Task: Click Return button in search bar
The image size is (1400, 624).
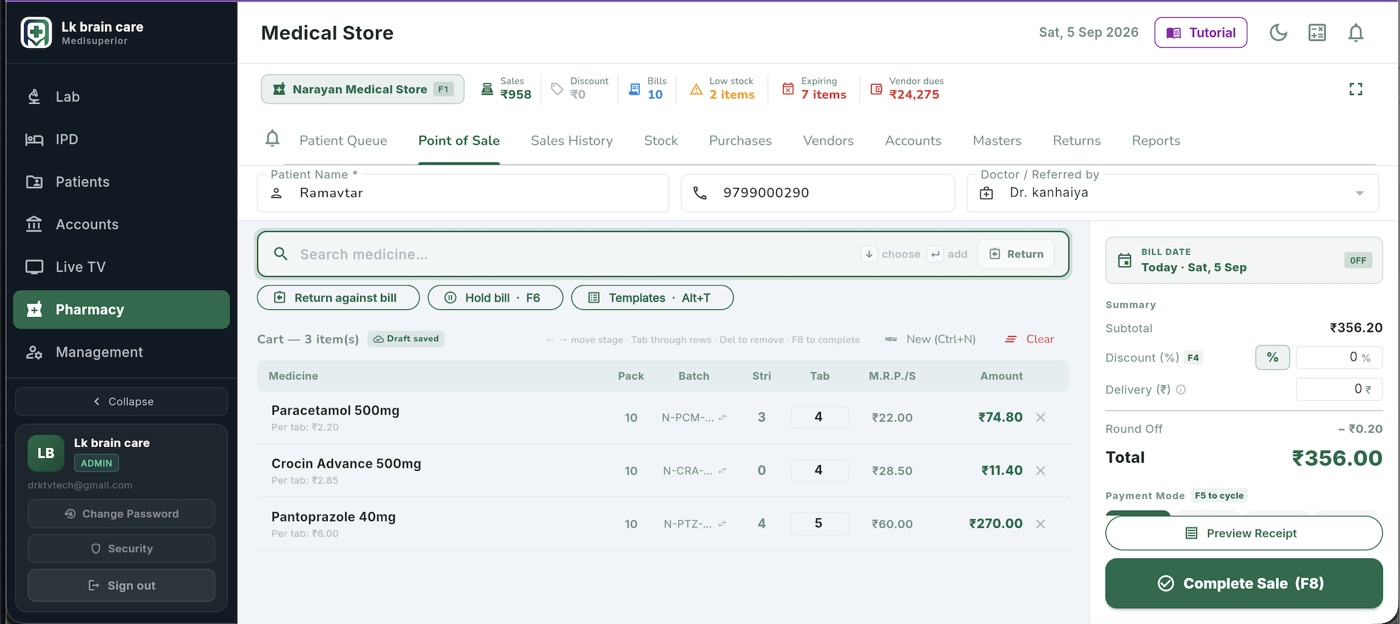Action: pos(1016,254)
